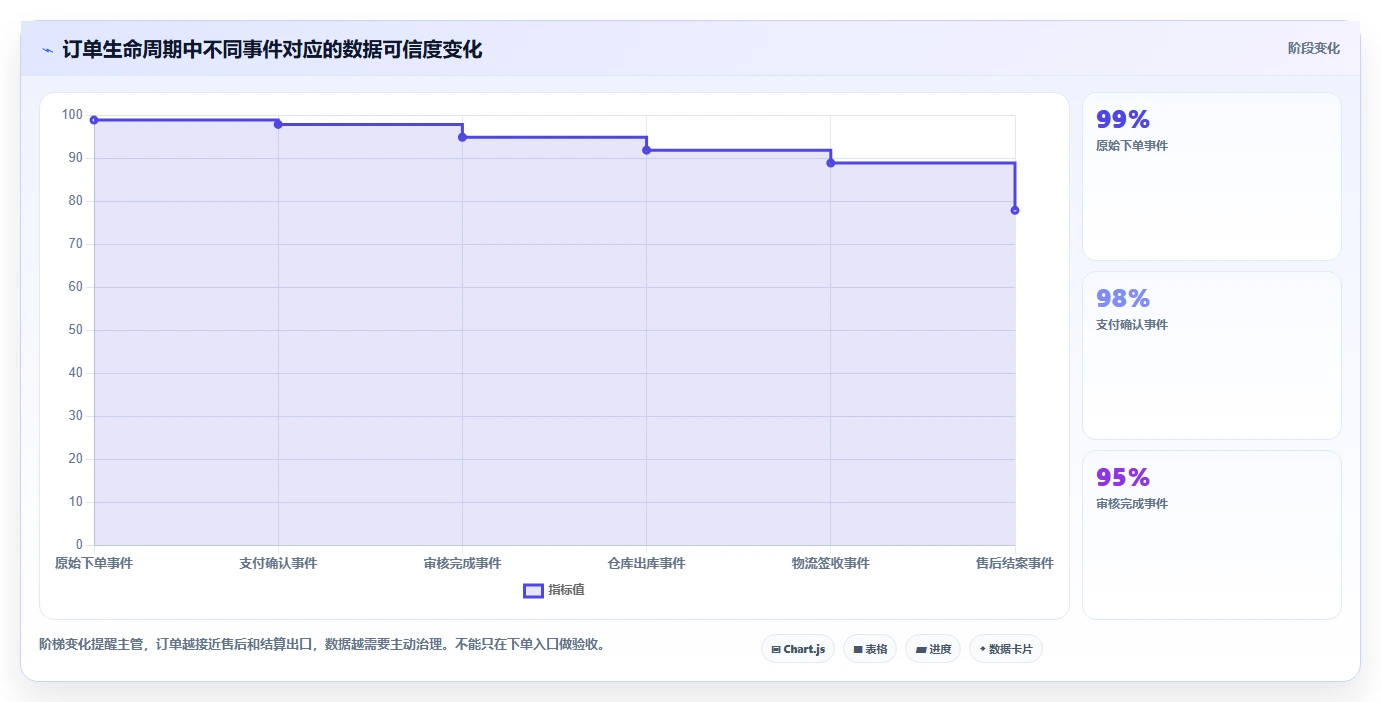1381x702 pixels.
Task: Click the 指标值 legend color box
Action: [x=533, y=590]
